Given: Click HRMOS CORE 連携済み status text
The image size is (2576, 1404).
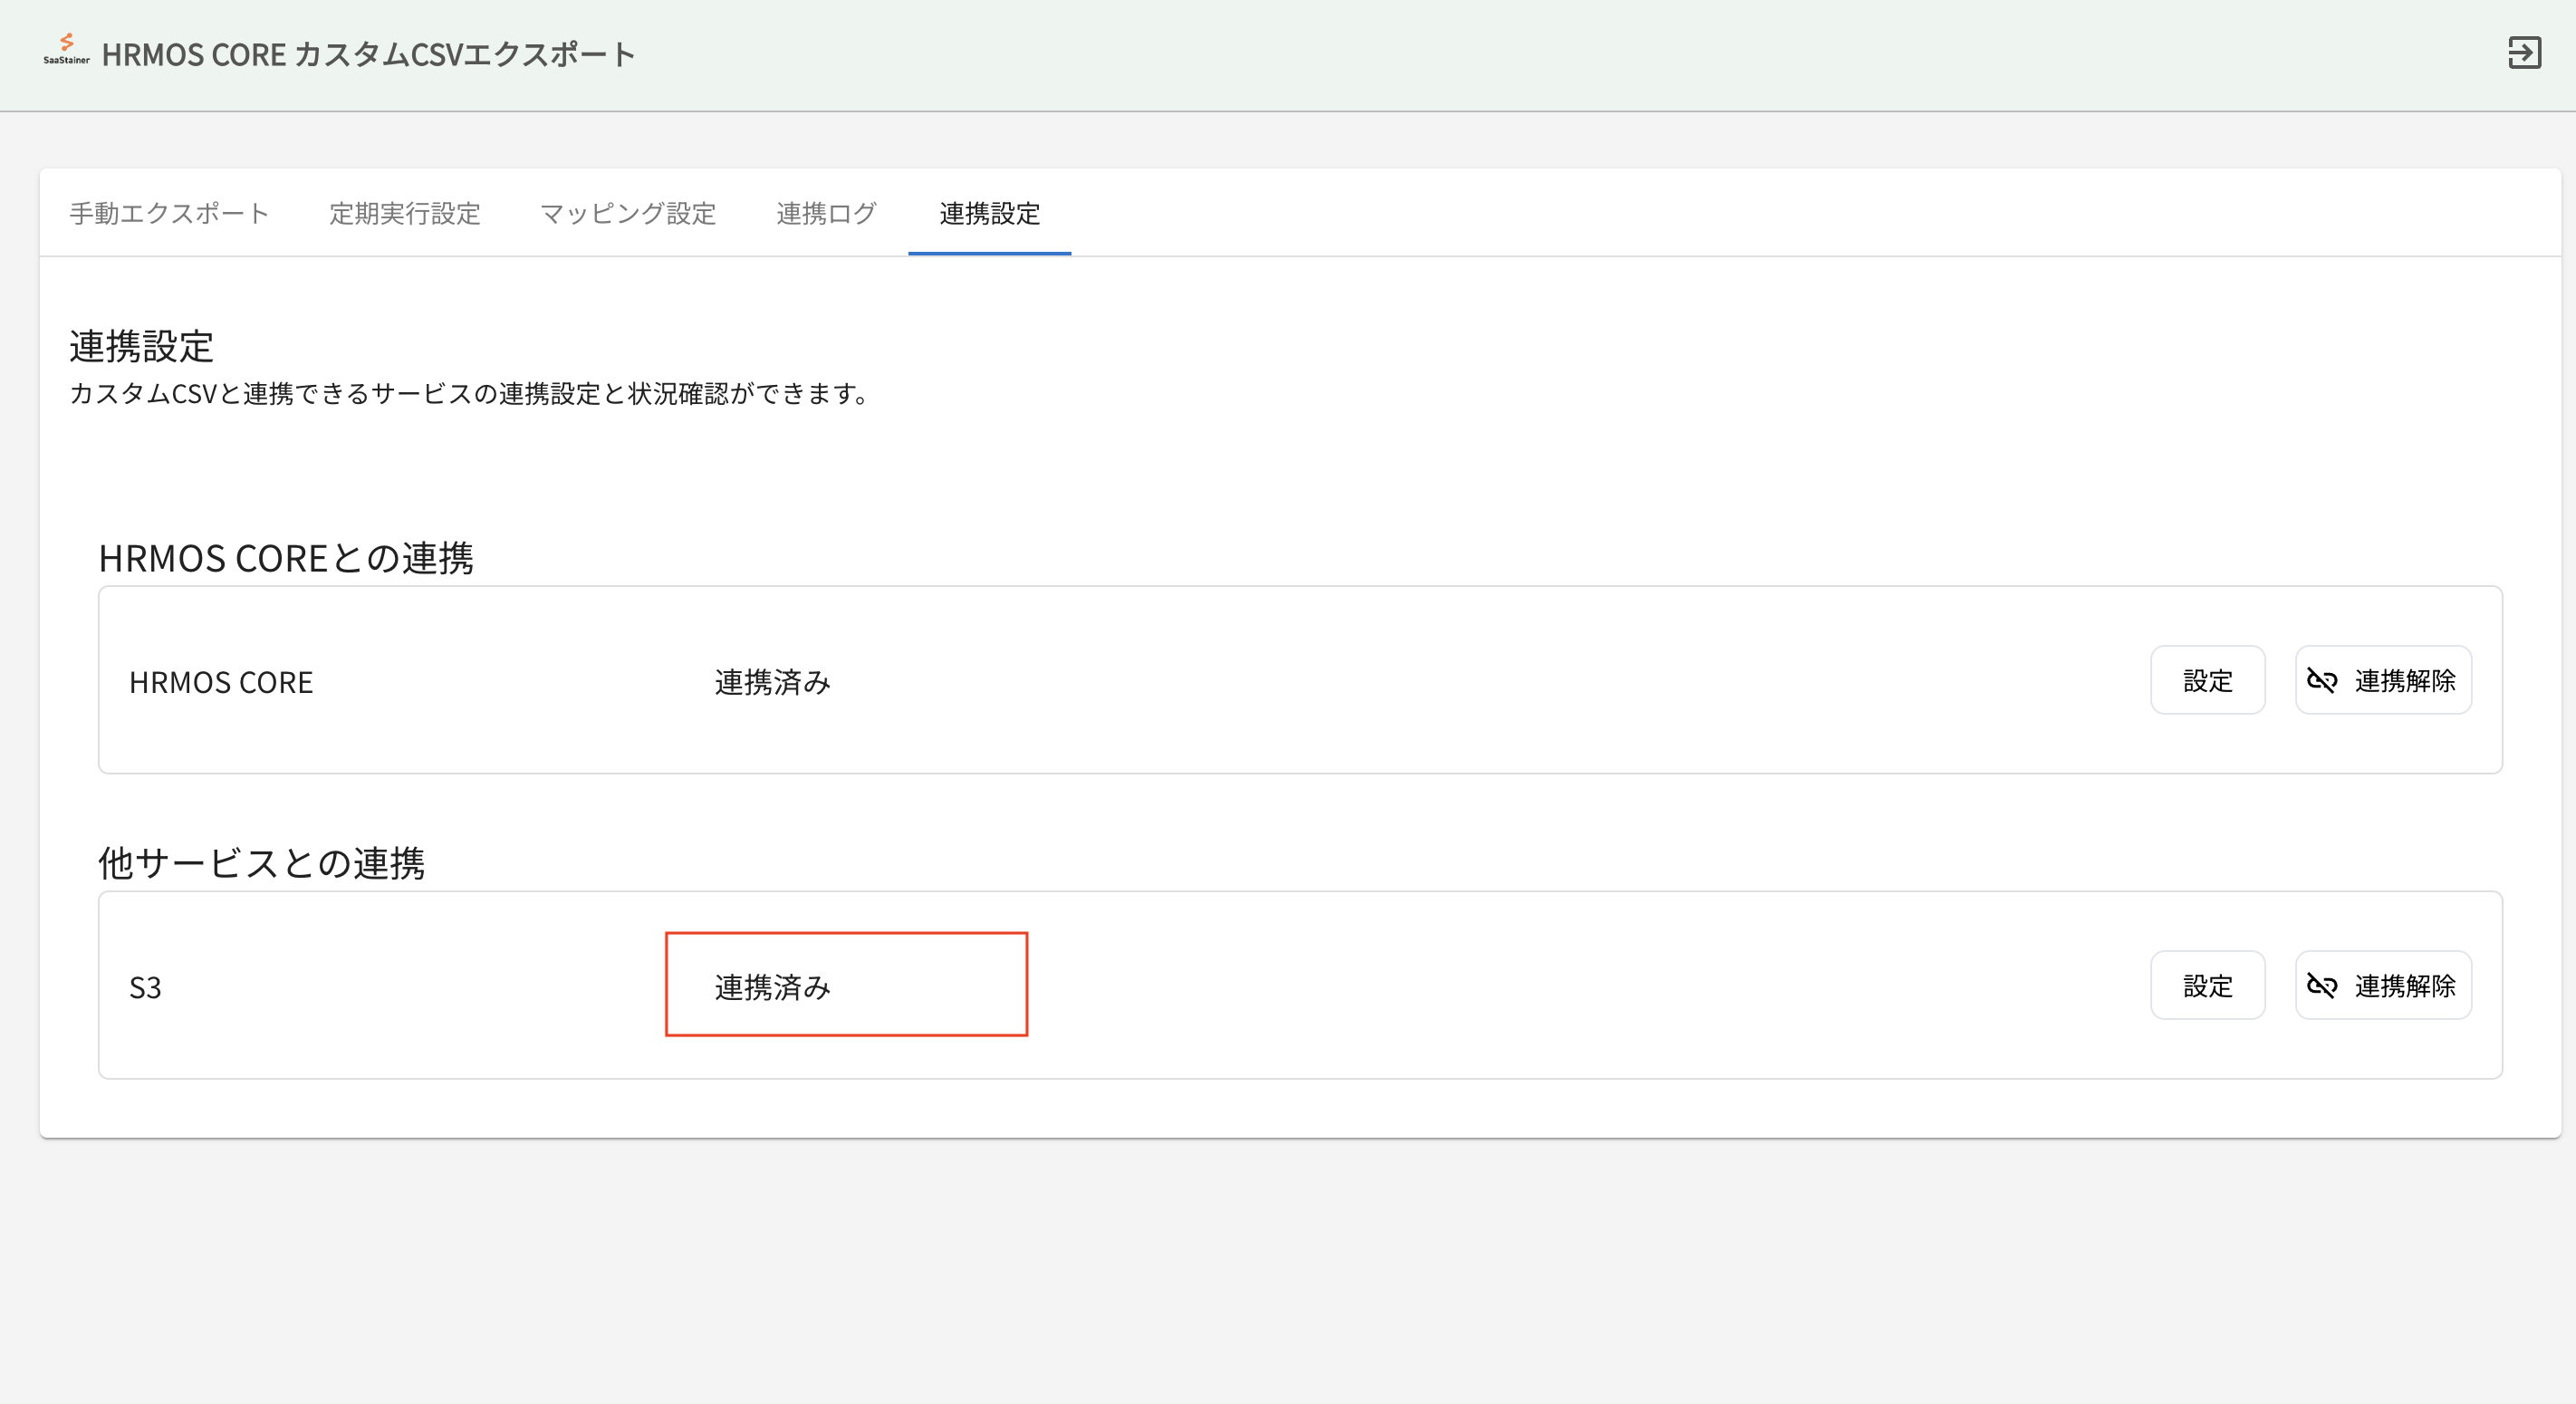Looking at the screenshot, I should pyautogui.click(x=772, y=682).
